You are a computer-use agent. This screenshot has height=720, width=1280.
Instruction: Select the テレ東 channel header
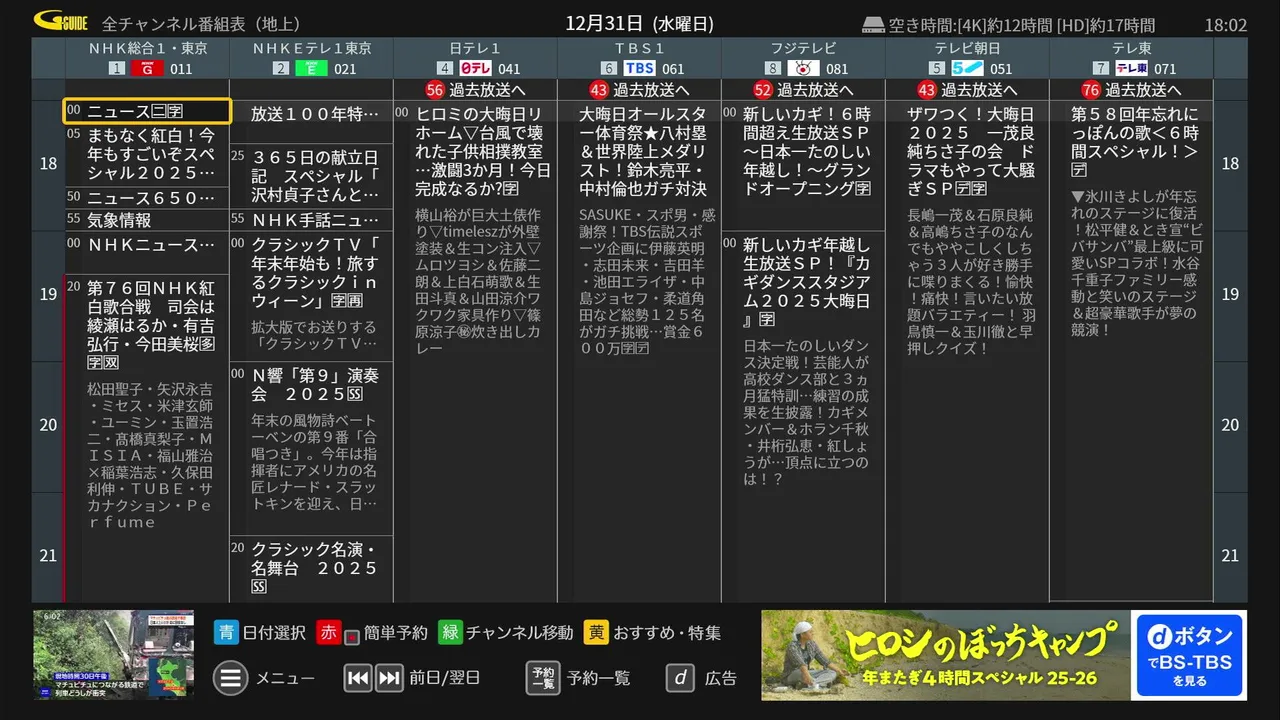[1131, 59]
